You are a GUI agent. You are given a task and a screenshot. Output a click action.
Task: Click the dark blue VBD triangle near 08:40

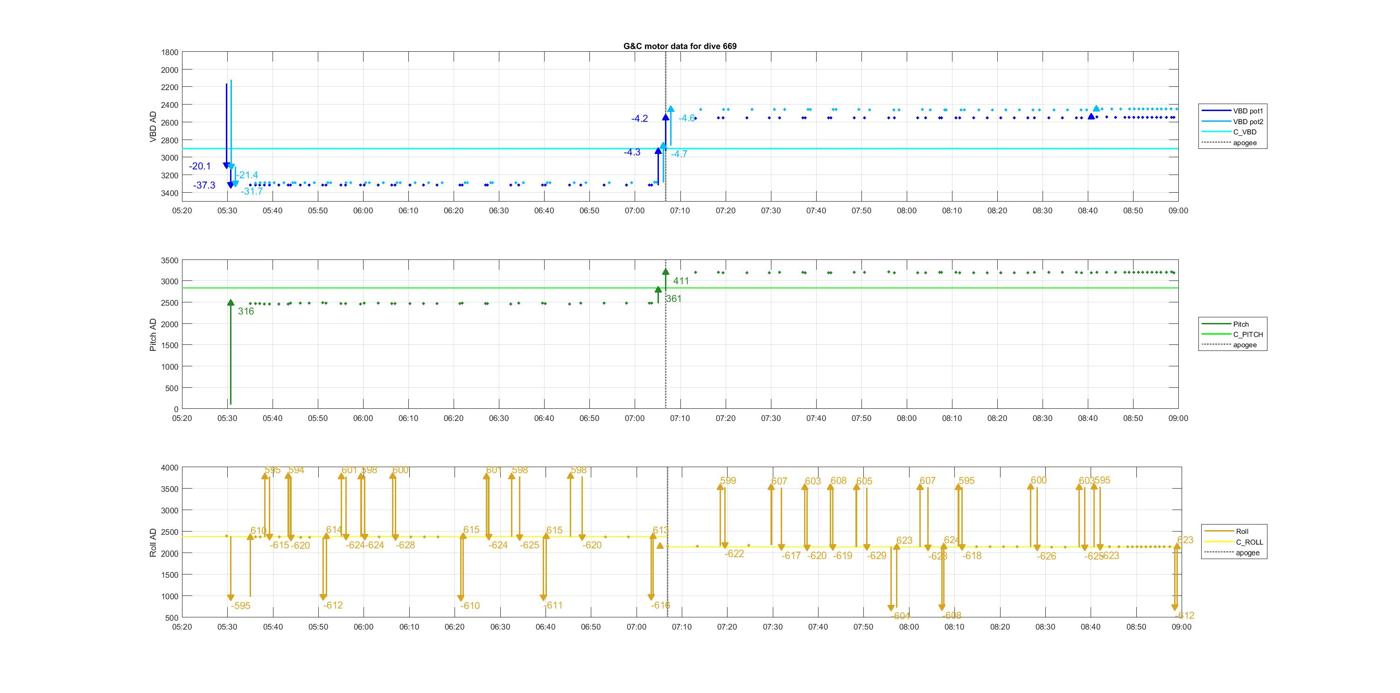pos(1091,116)
